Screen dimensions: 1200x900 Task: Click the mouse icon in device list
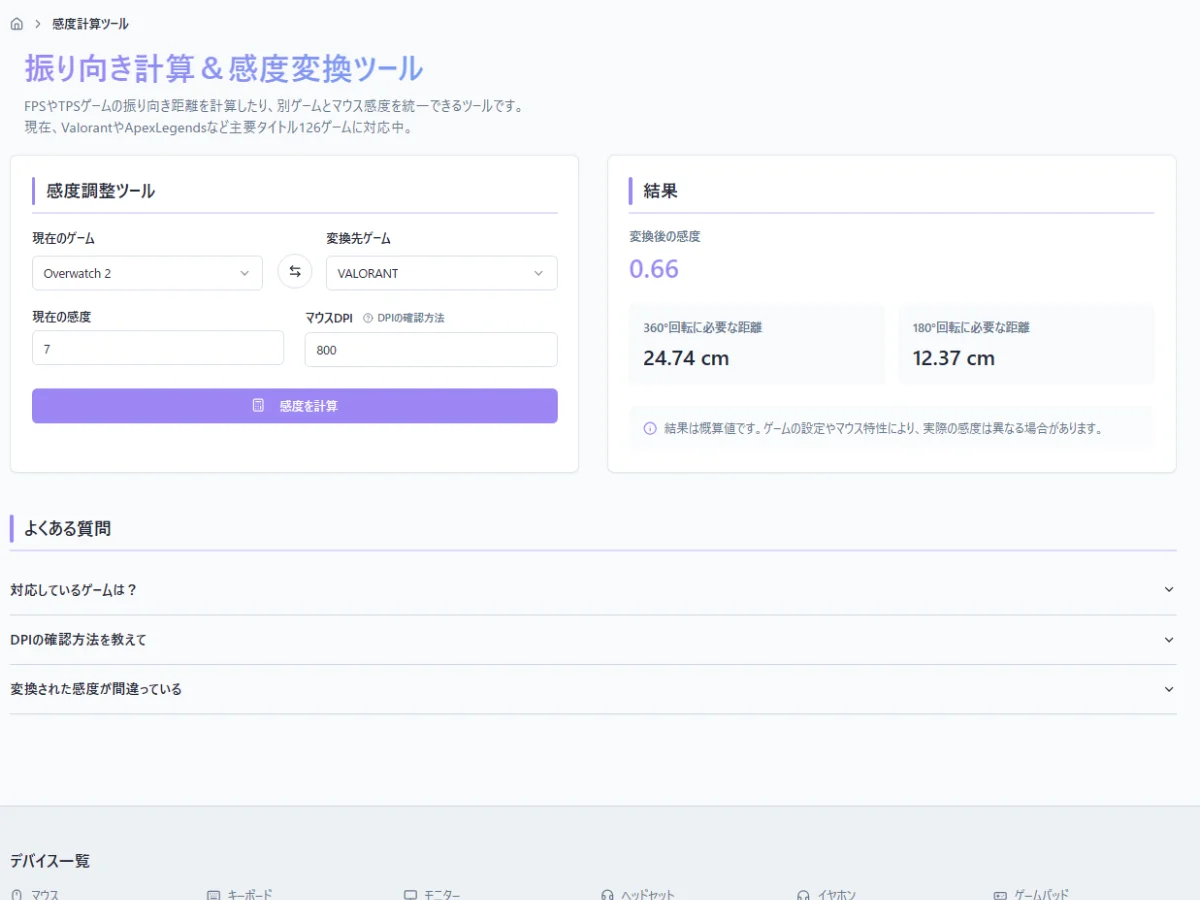17,895
